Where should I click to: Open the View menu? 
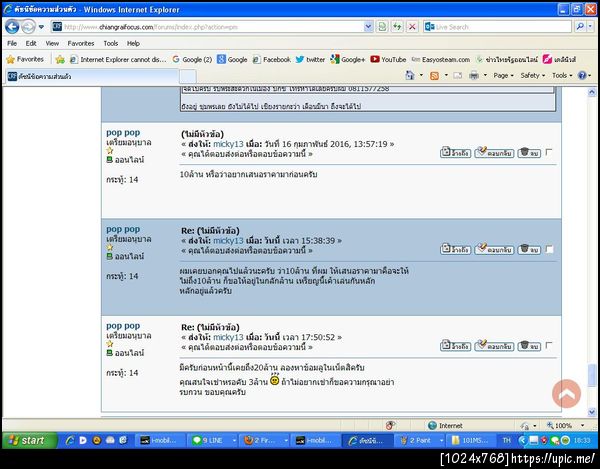click(x=52, y=43)
